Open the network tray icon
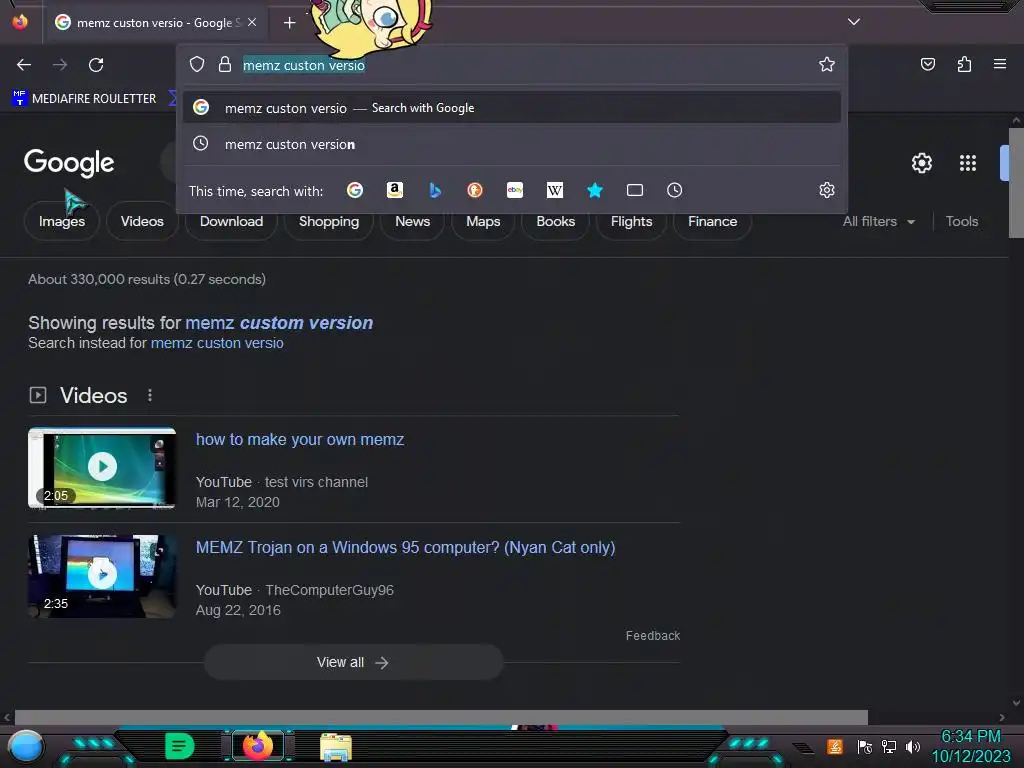Screen dimensions: 1024x768 [x=888, y=746]
